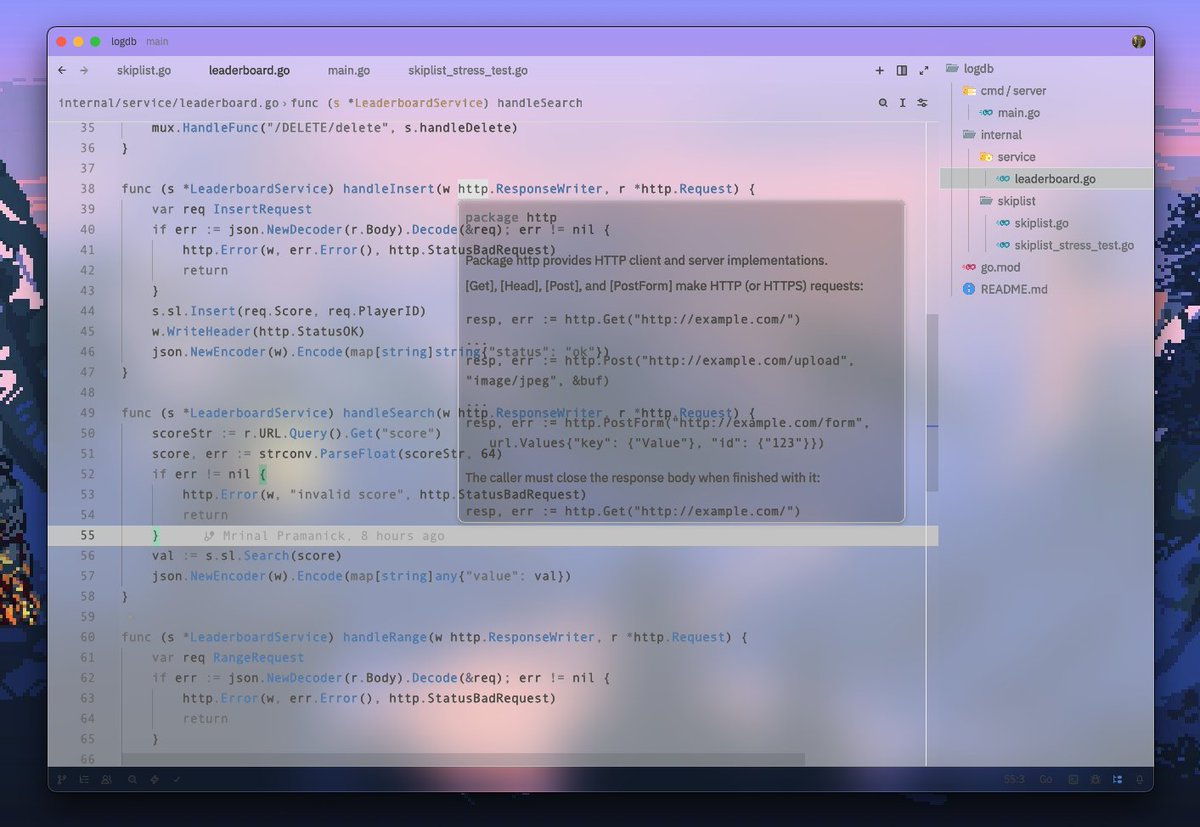
Task: Click the go.mod file icon
Action: [x=968, y=267]
